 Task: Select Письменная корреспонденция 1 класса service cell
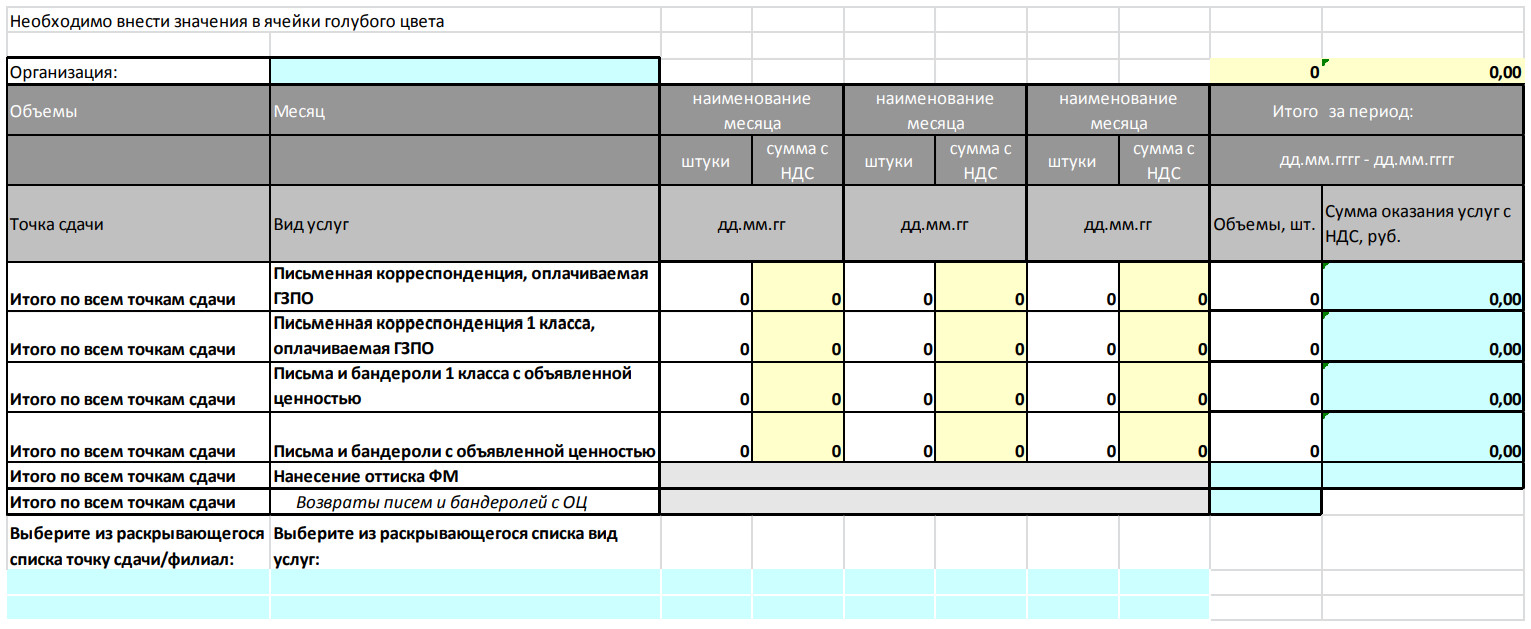pyautogui.click(x=464, y=336)
